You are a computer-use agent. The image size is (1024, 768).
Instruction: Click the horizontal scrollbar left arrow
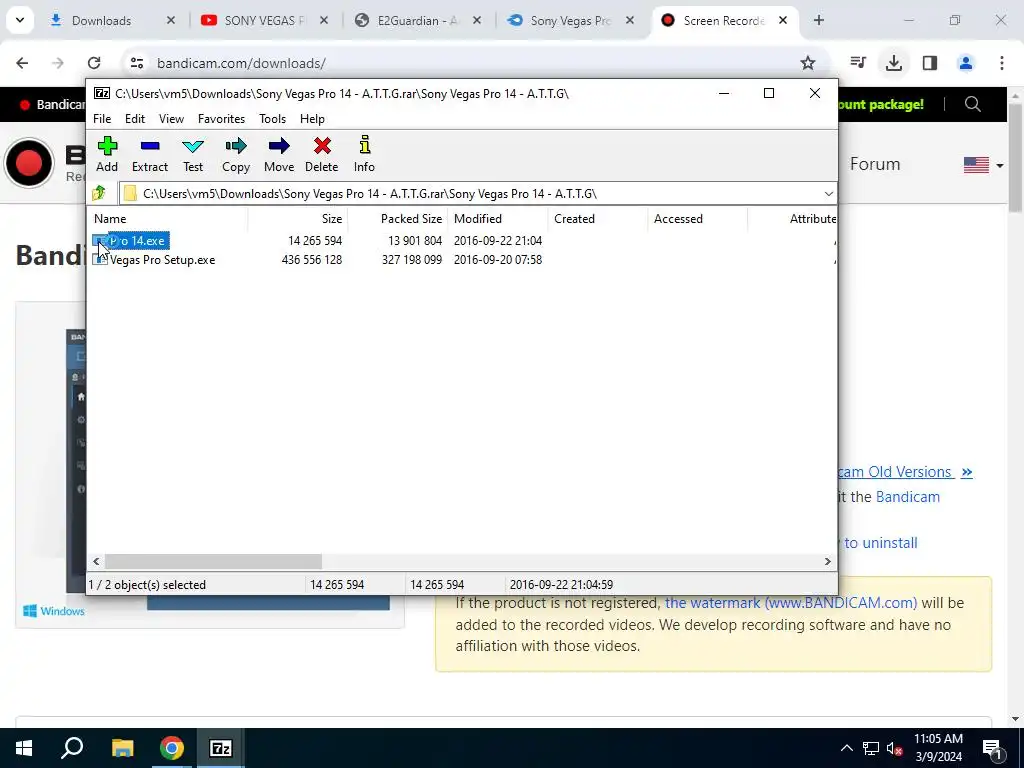pyautogui.click(x=97, y=562)
